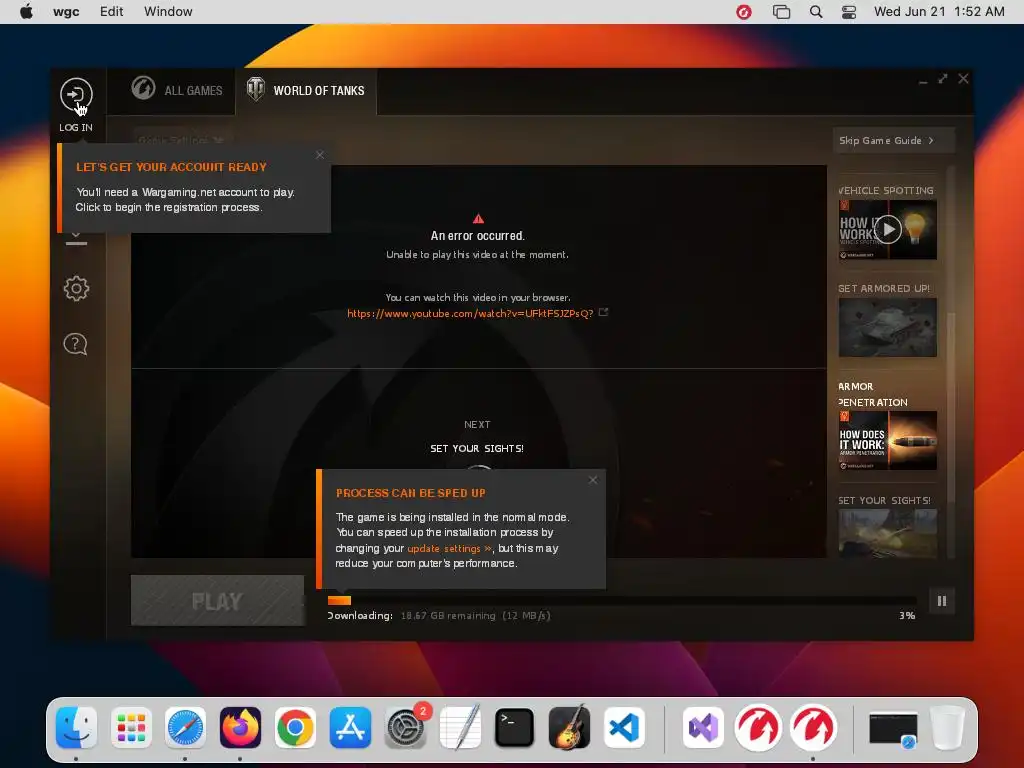
Task: Open Finder from the dock
Action: pyautogui.click(x=76, y=727)
